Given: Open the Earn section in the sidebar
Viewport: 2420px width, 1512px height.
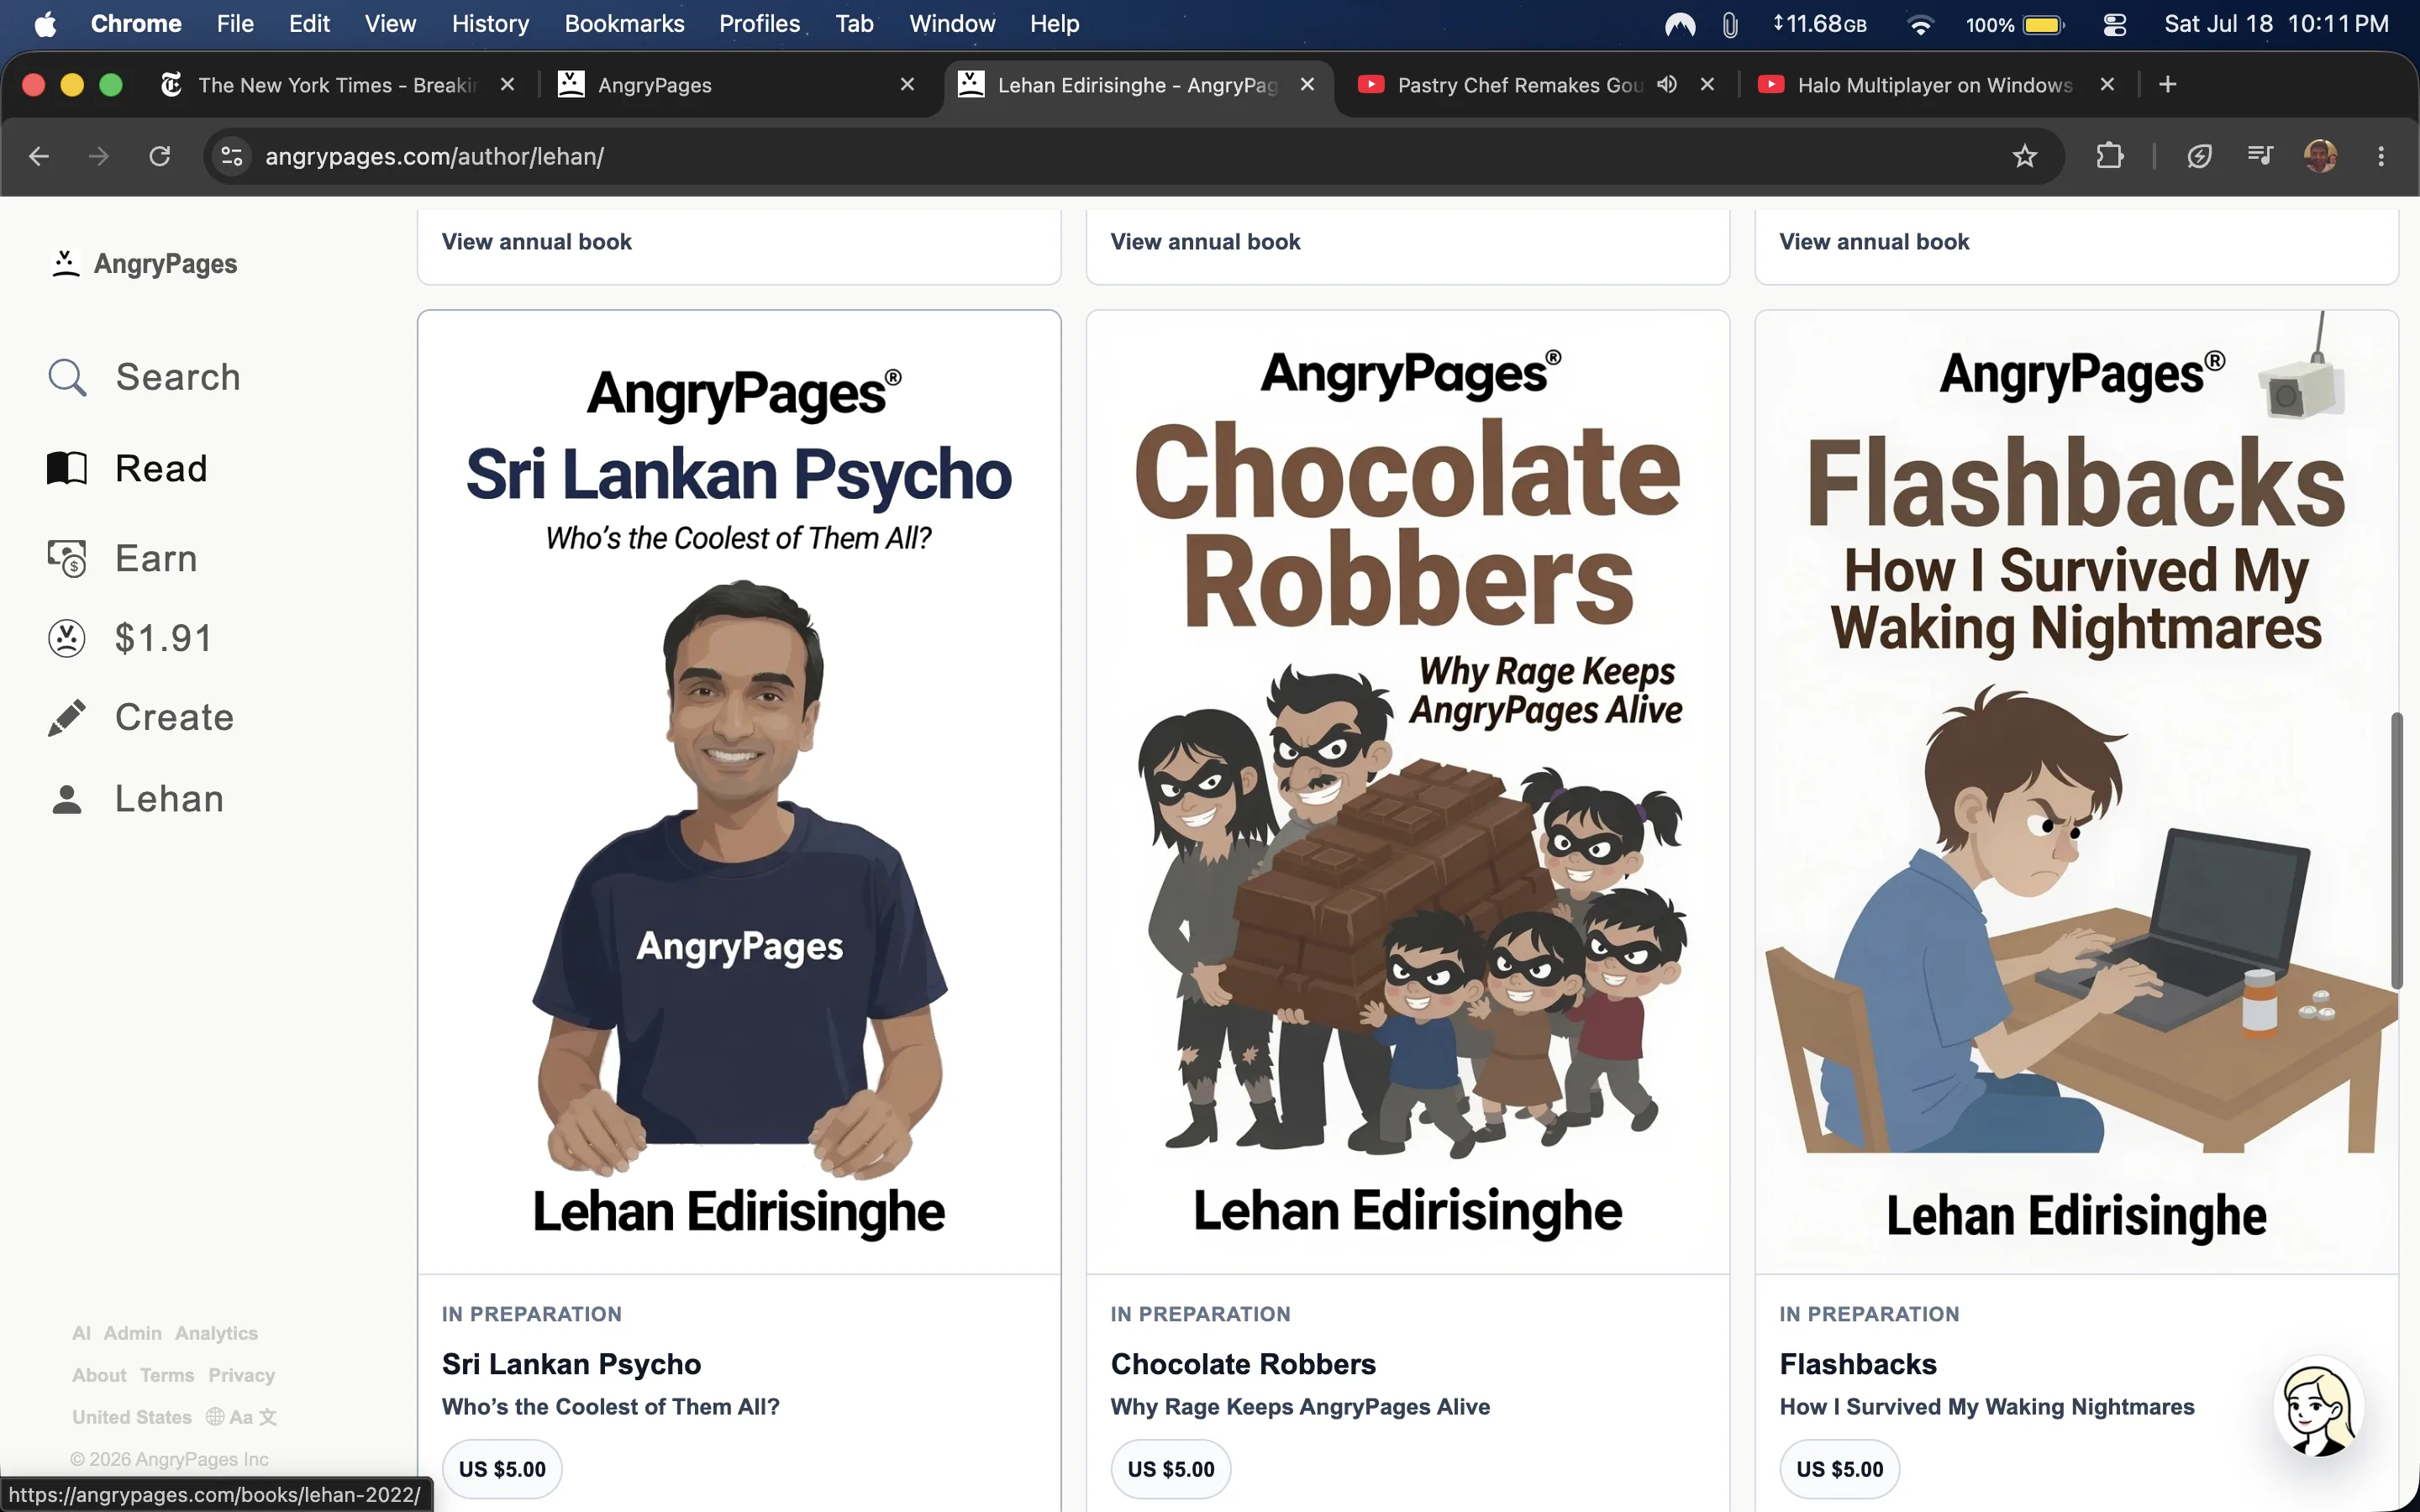Looking at the screenshot, I should click(122, 558).
